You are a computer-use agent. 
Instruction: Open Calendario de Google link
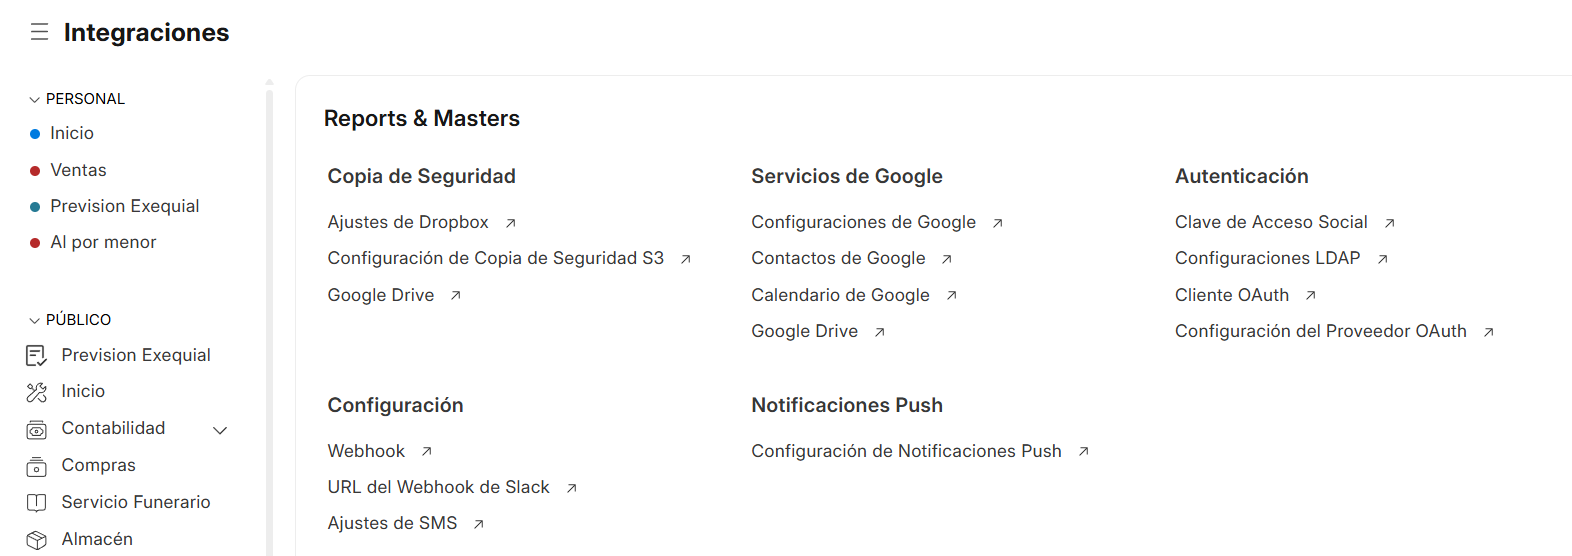click(841, 295)
